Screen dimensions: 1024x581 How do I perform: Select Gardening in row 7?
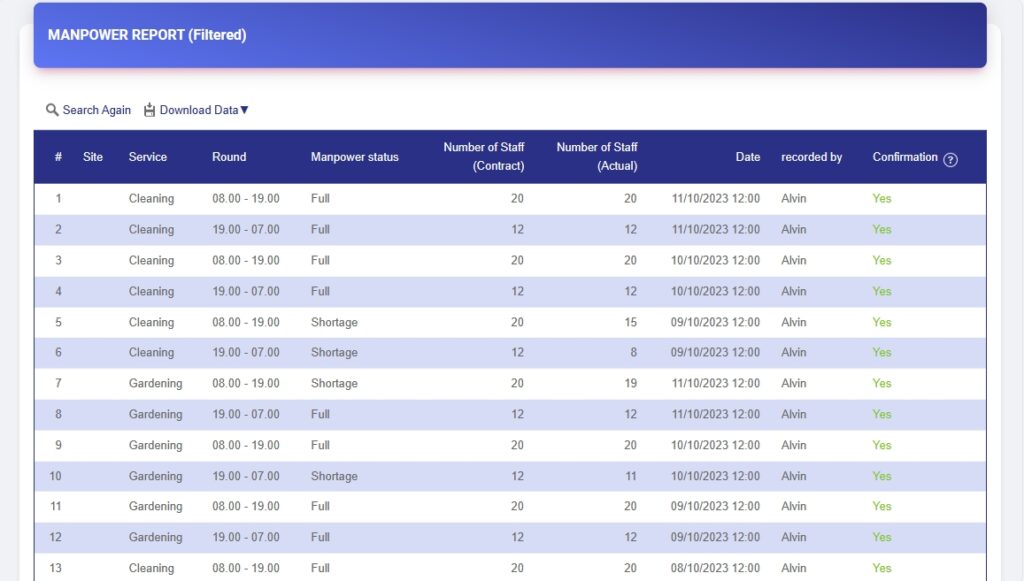(155, 383)
